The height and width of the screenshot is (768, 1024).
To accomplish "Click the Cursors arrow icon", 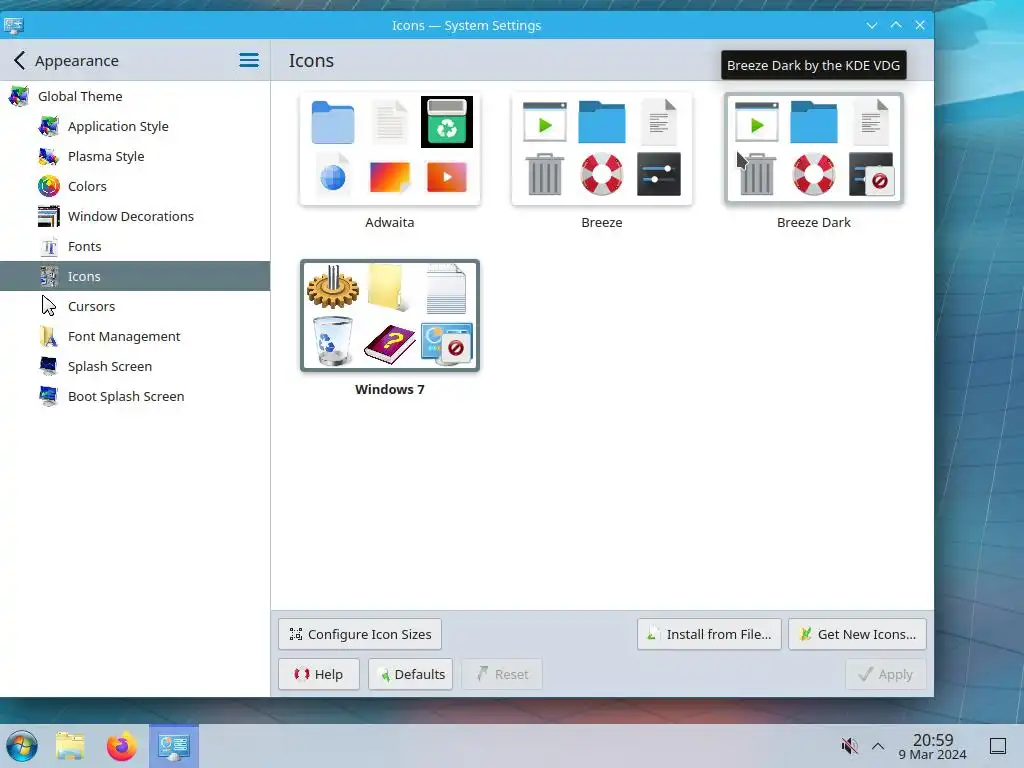I will tap(48, 306).
